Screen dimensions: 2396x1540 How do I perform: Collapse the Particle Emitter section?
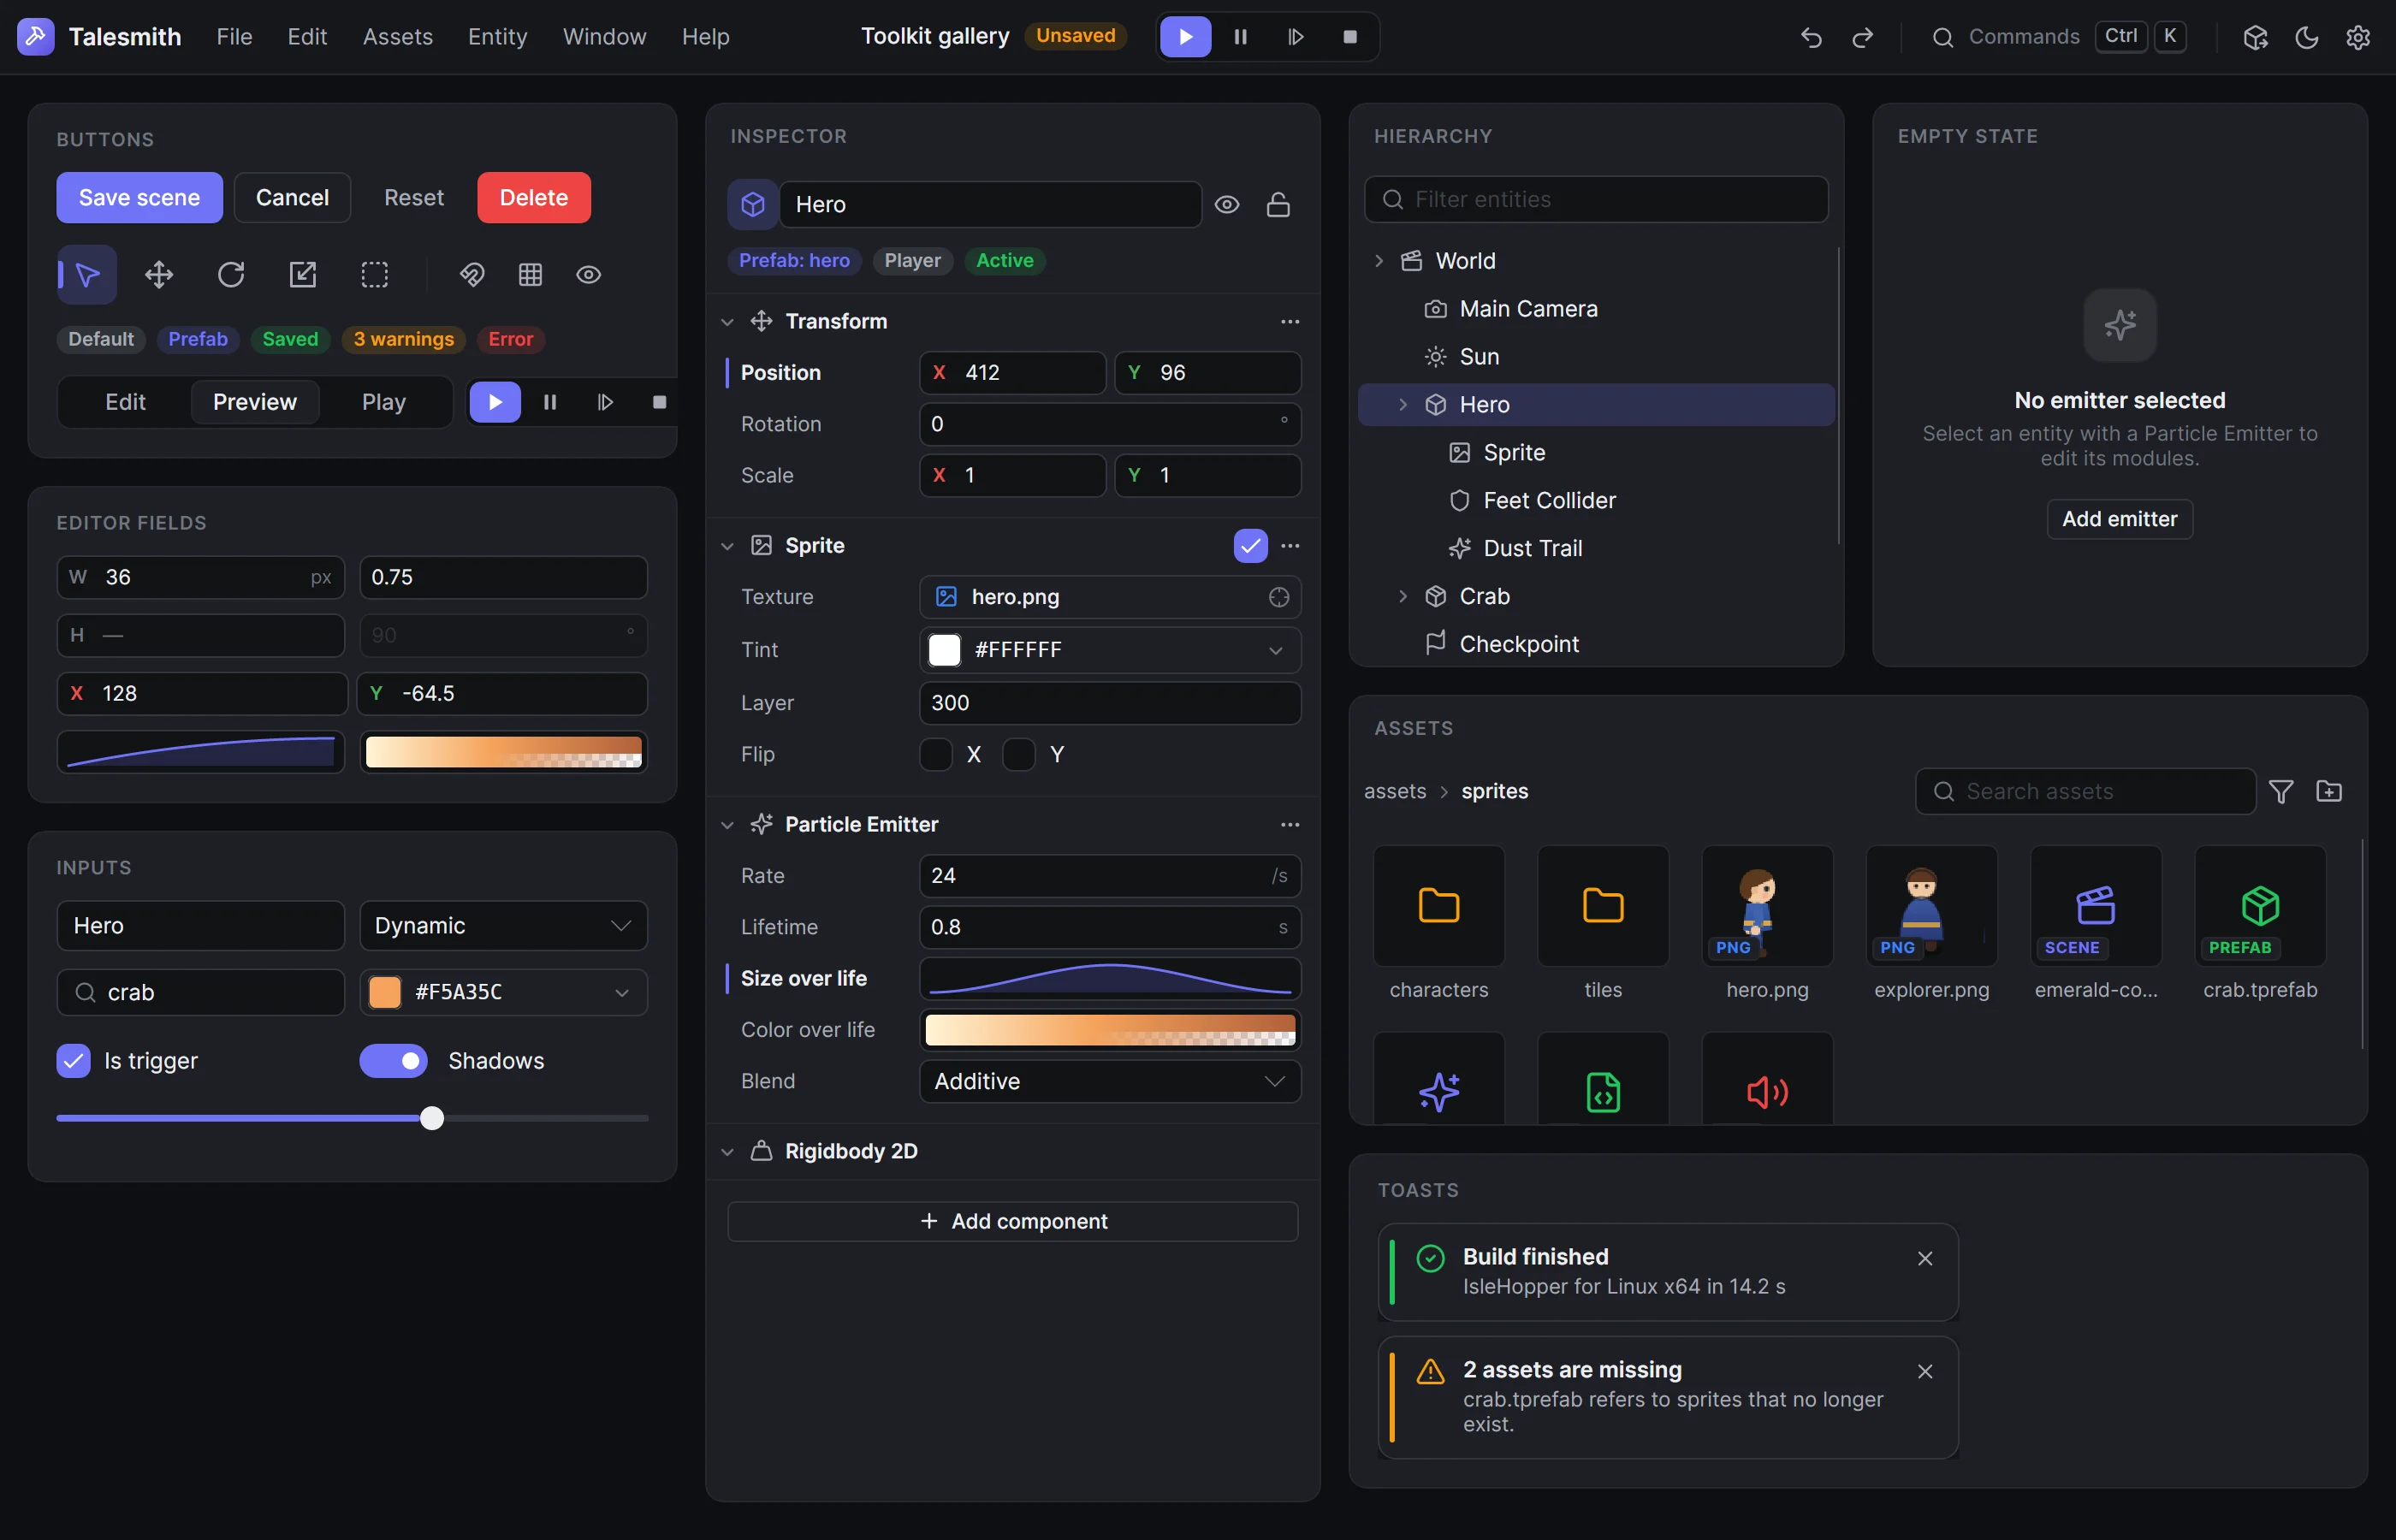click(727, 825)
